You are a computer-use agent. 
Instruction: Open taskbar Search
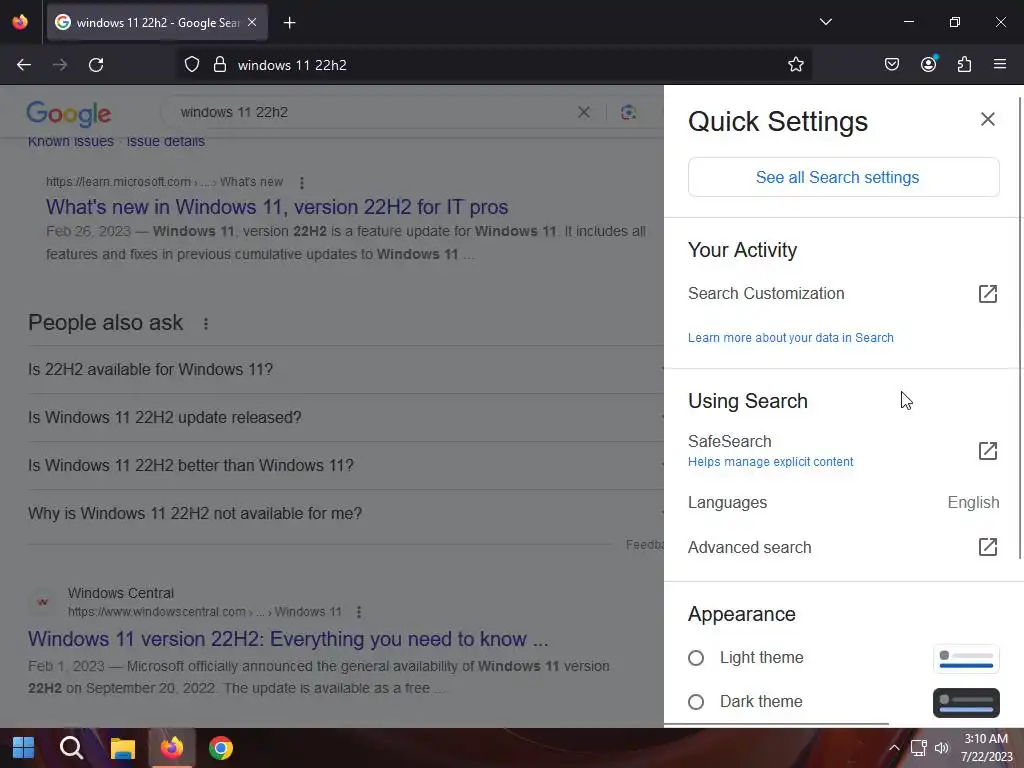point(71,748)
